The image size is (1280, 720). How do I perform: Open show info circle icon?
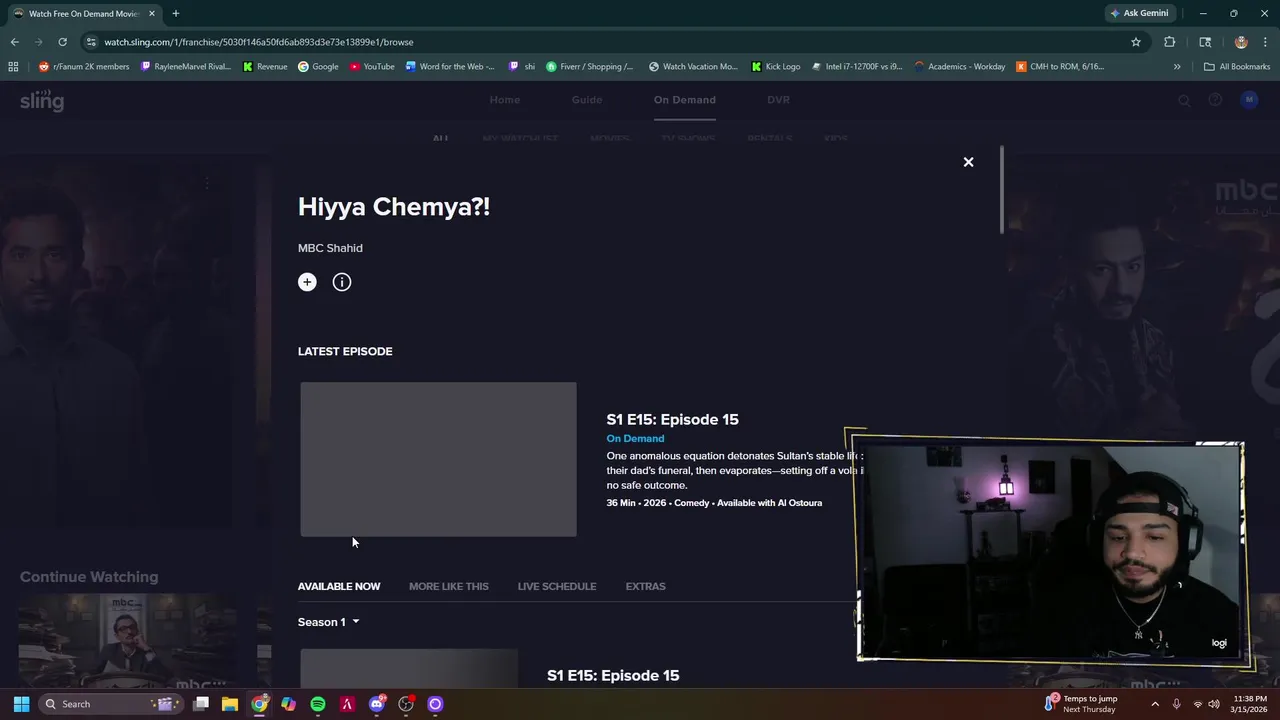pyautogui.click(x=342, y=282)
